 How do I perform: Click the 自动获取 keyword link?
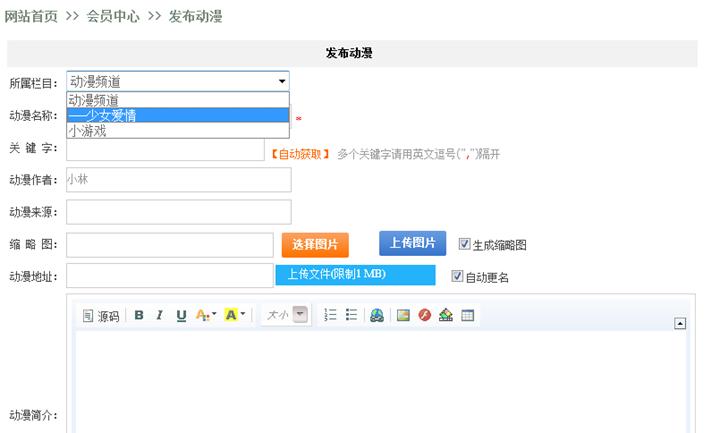300,154
